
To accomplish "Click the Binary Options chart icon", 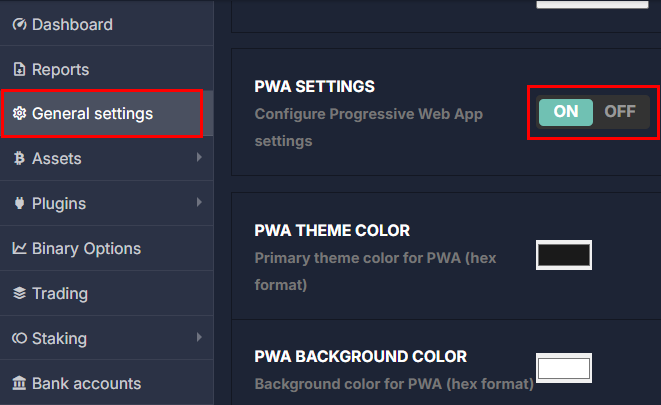I will (x=19, y=249).
